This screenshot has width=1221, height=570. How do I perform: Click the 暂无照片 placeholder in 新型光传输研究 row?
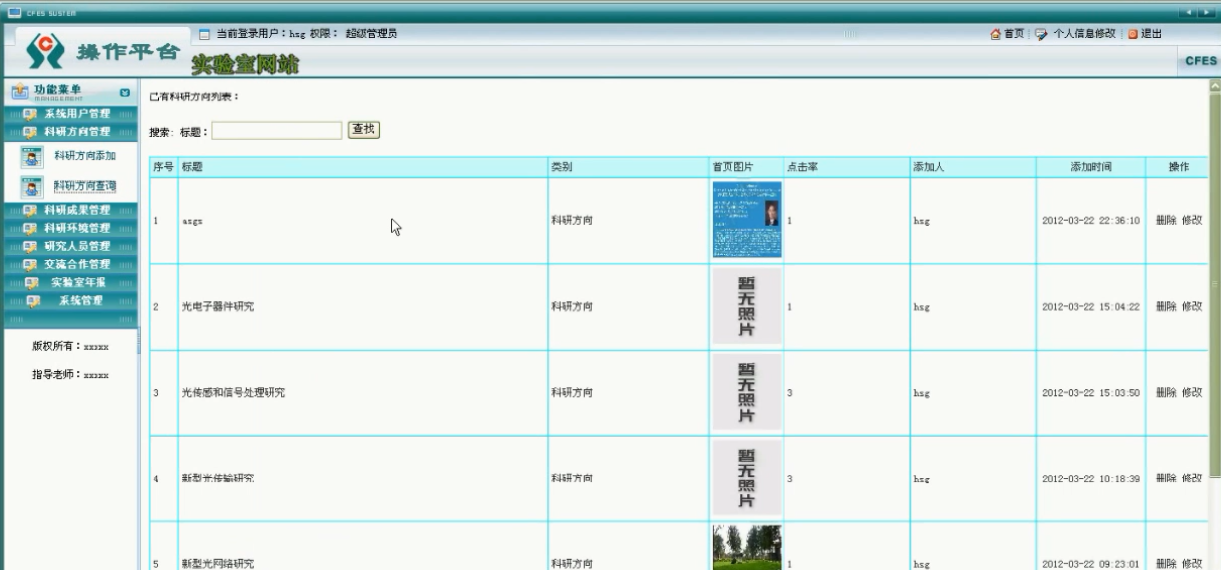pos(747,478)
